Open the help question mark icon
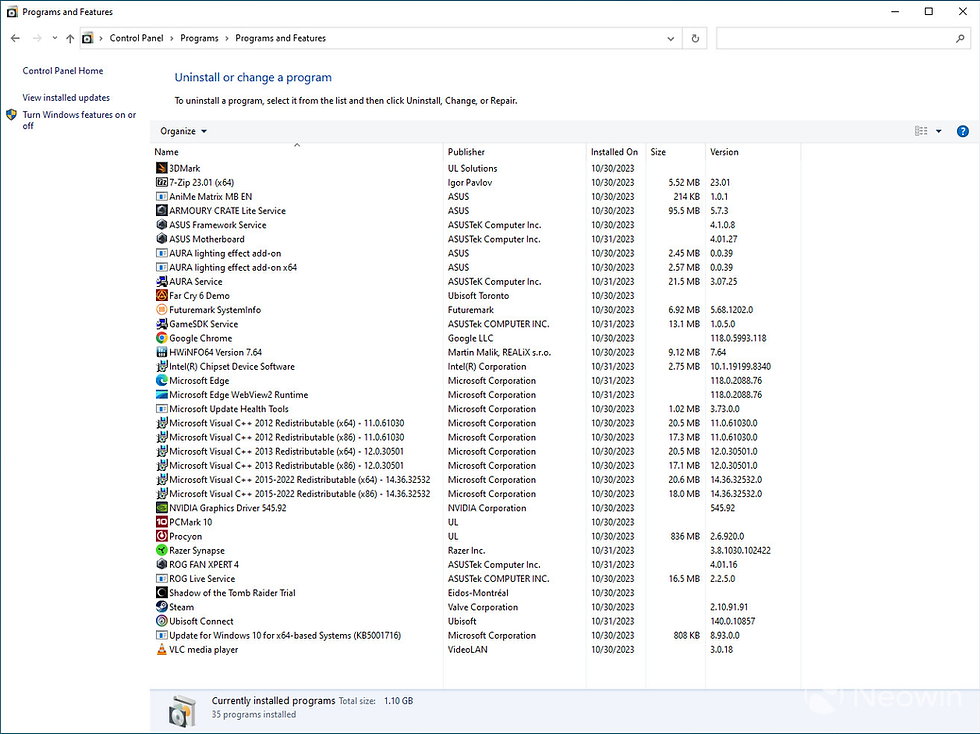This screenshot has height=734, width=980. click(x=962, y=131)
